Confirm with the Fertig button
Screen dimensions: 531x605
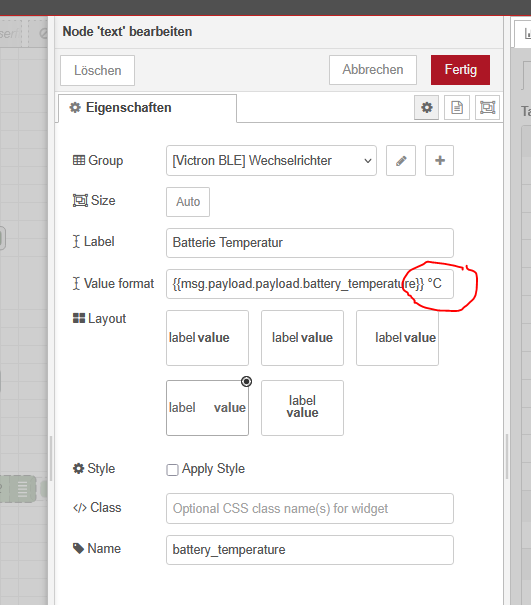tap(460, 70)
